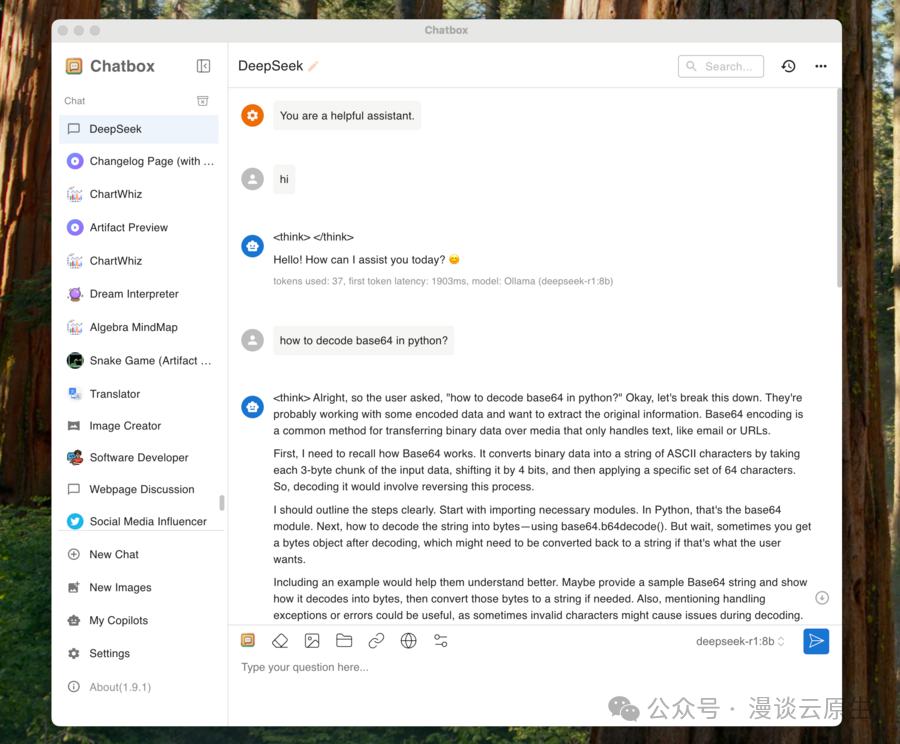The image size is (900, 744).
Task: Open the ChartWhiz chat below Artifact Preview
Action: (138, 261)
